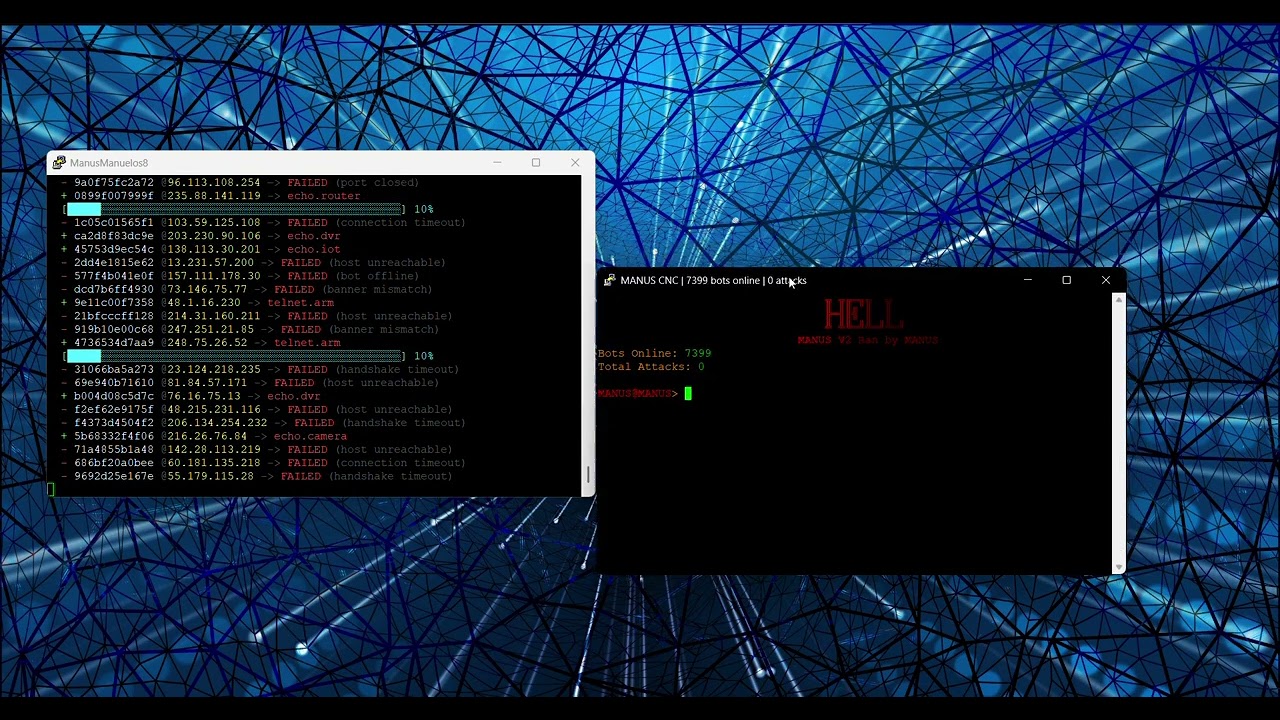The width and height of the screenshot is (1280, 720).
Task: Click the PuTTY icon in MANUS CNC title bar
Action: tap(610, 280)
